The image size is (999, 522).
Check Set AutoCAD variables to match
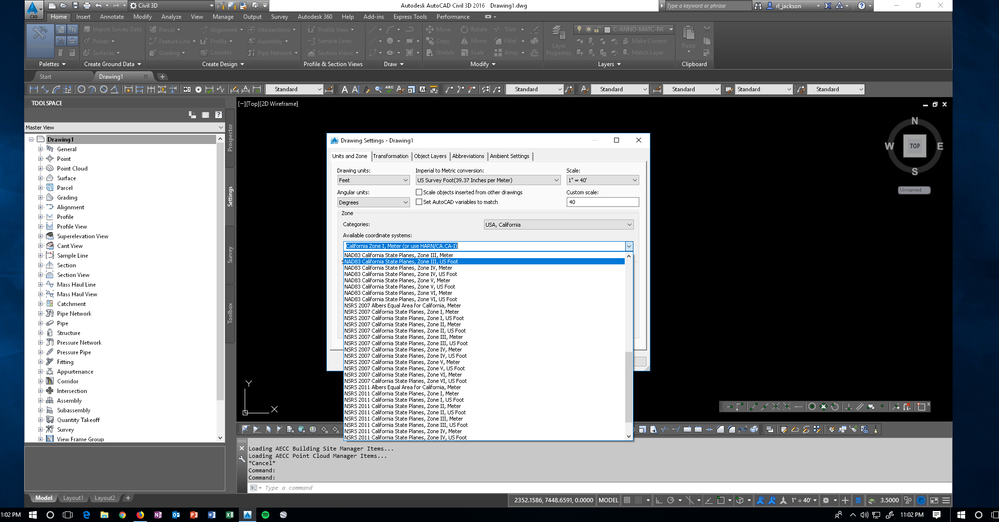pyautogui.click(x=419, y=201)
